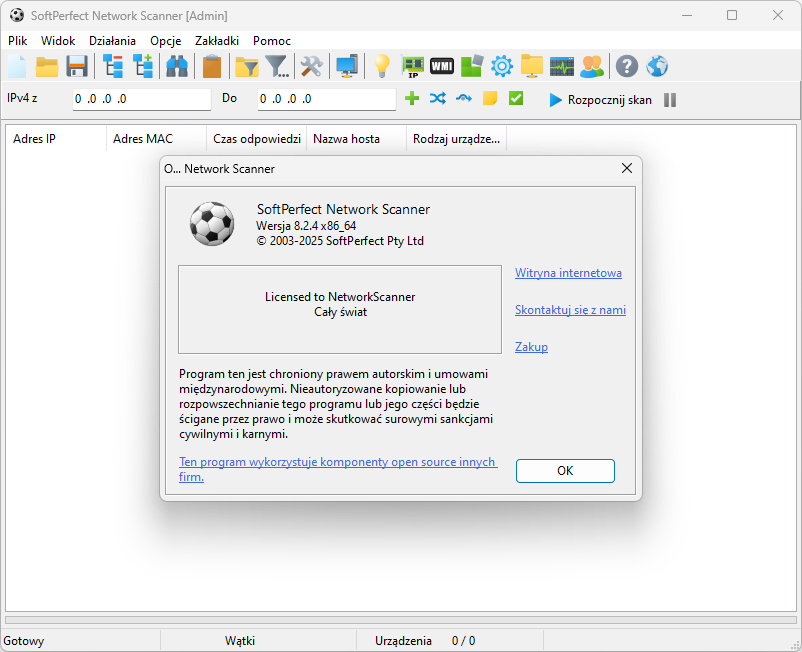Open the Widok menu

(58, 41)
